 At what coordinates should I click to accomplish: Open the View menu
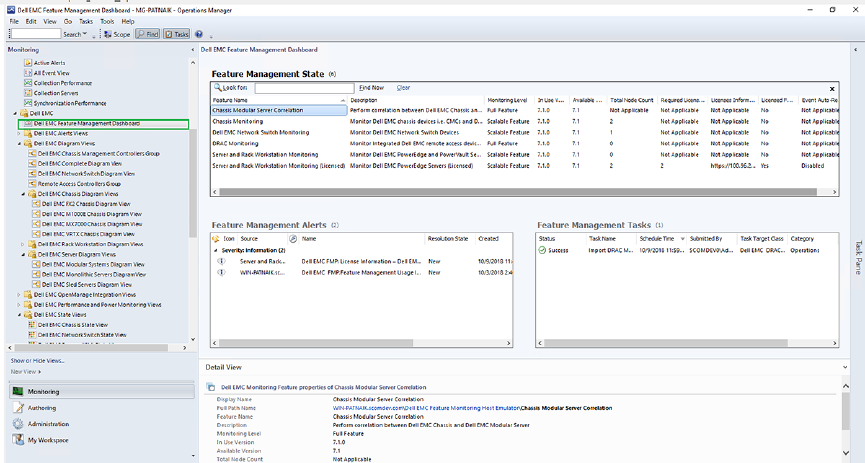(50, 22)
